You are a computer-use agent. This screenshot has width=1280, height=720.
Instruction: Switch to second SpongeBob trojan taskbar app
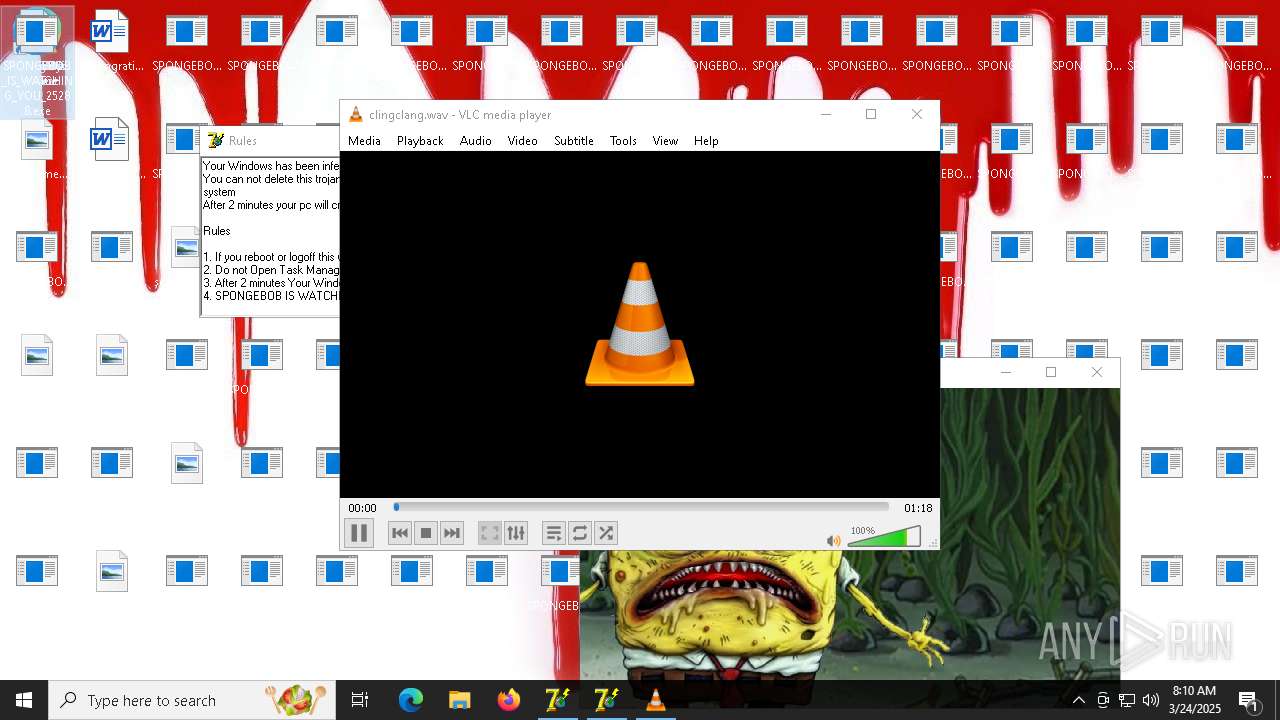(606, 700)
